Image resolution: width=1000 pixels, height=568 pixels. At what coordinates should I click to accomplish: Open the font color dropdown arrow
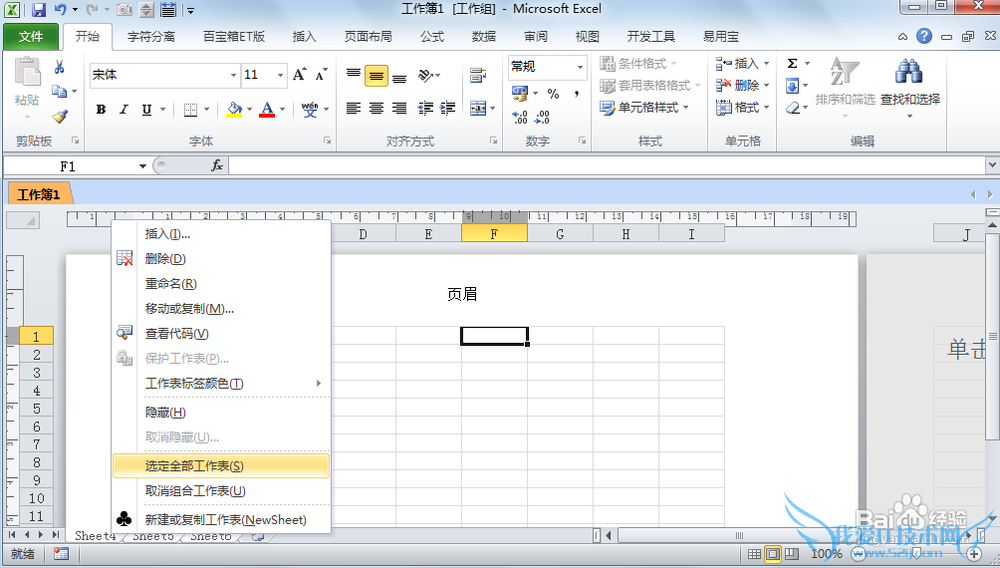pos(283,110)
